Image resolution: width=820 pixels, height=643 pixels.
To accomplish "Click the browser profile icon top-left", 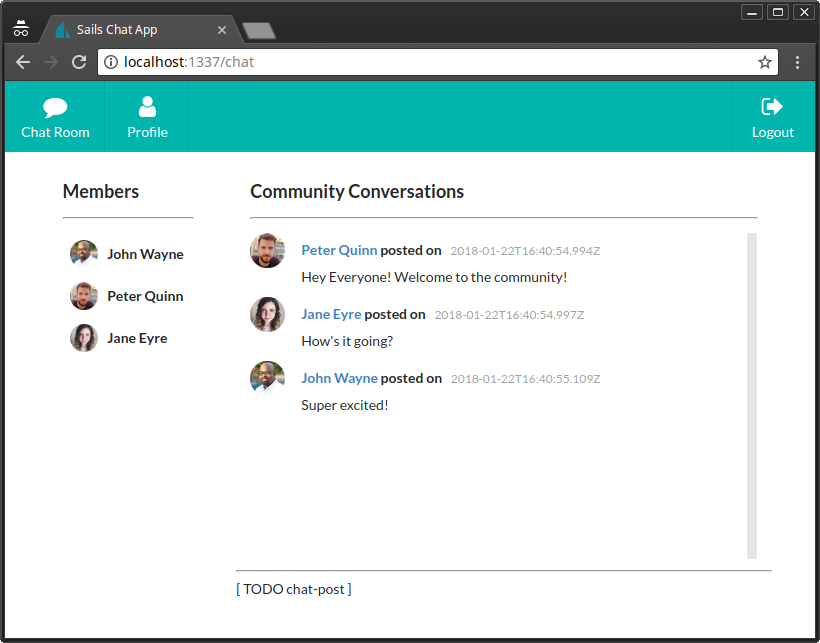I will 20,28.
